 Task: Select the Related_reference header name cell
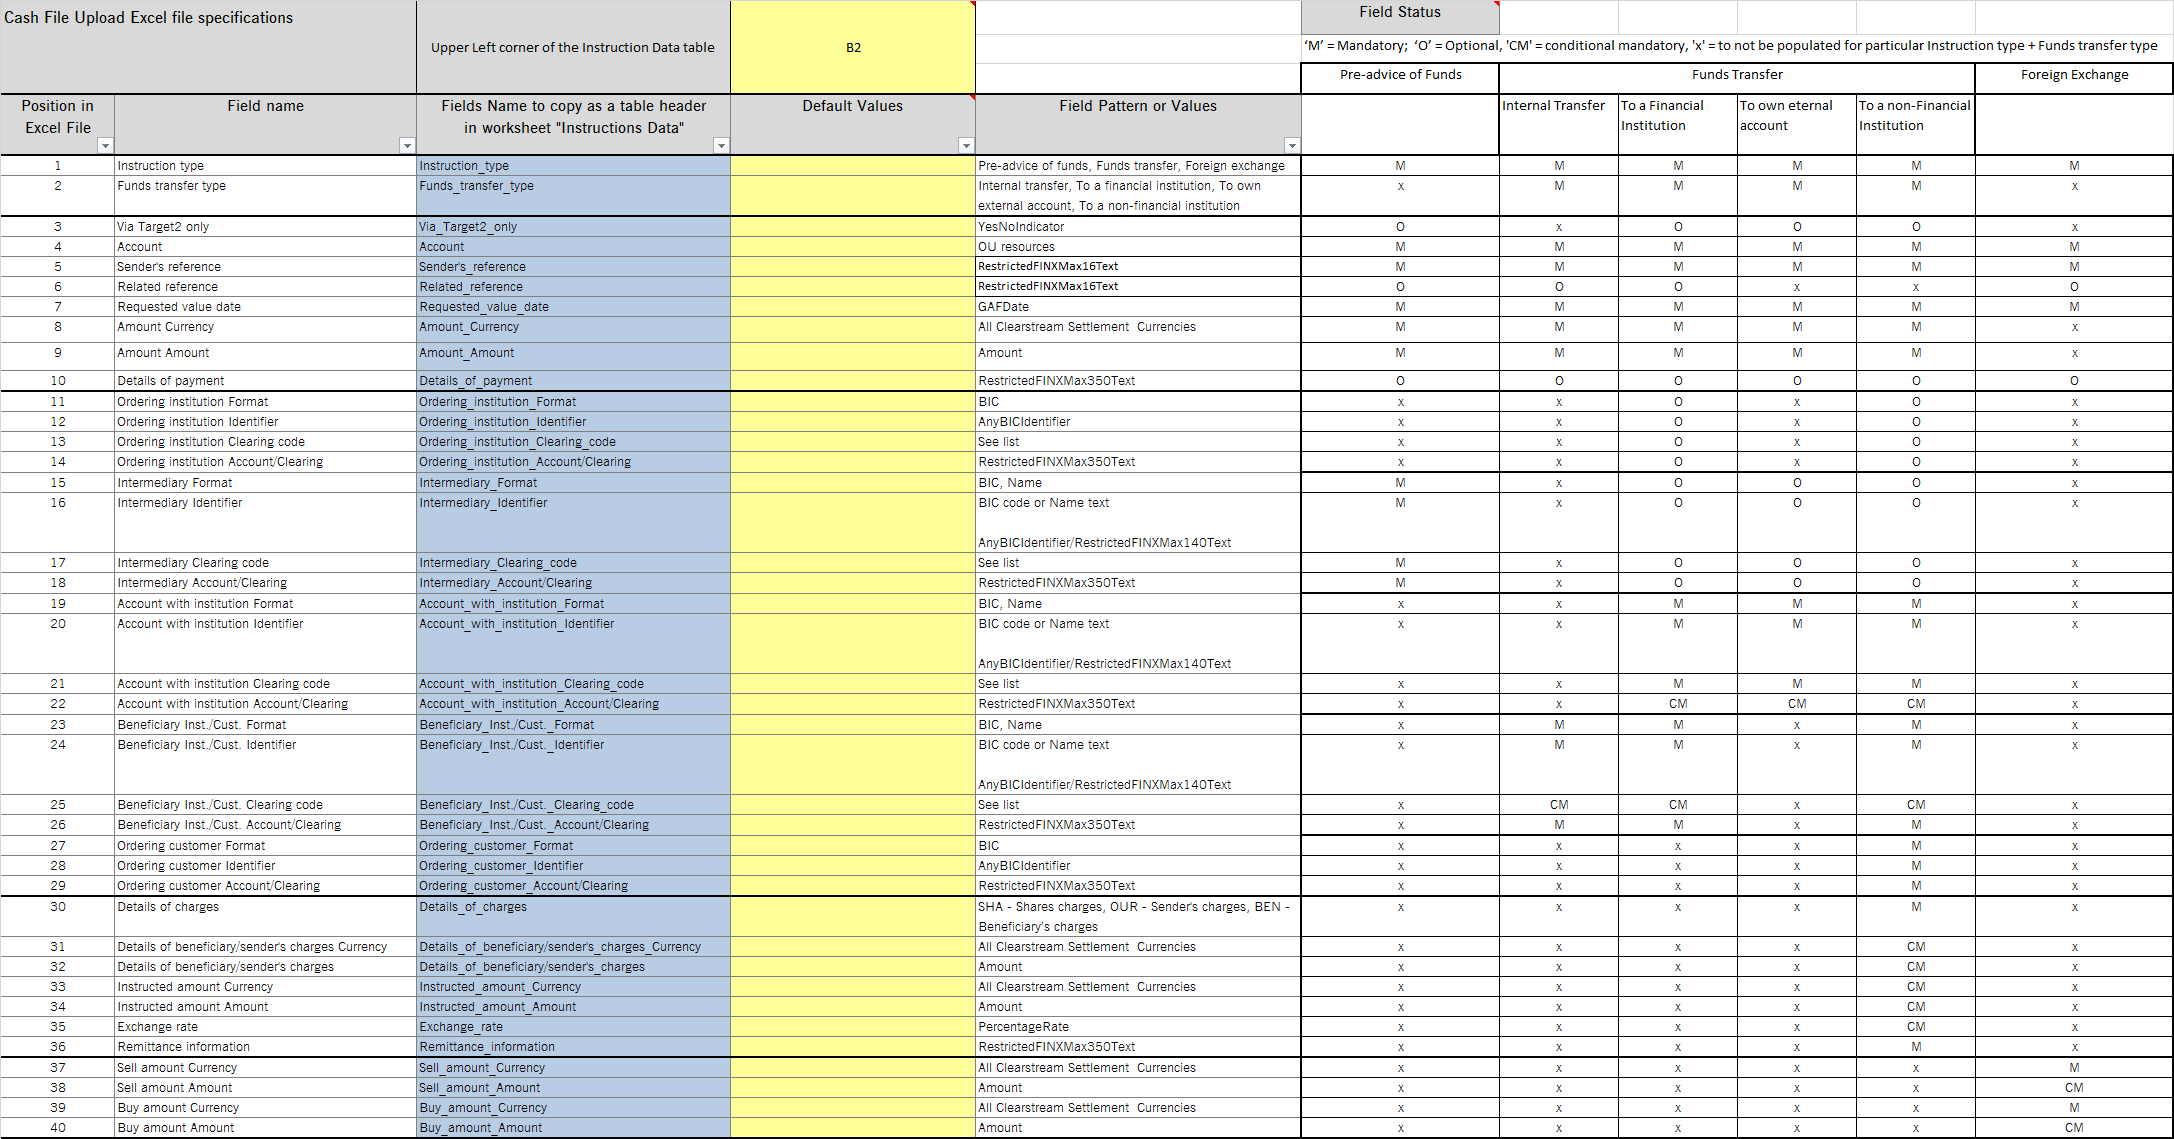(573, 287)
